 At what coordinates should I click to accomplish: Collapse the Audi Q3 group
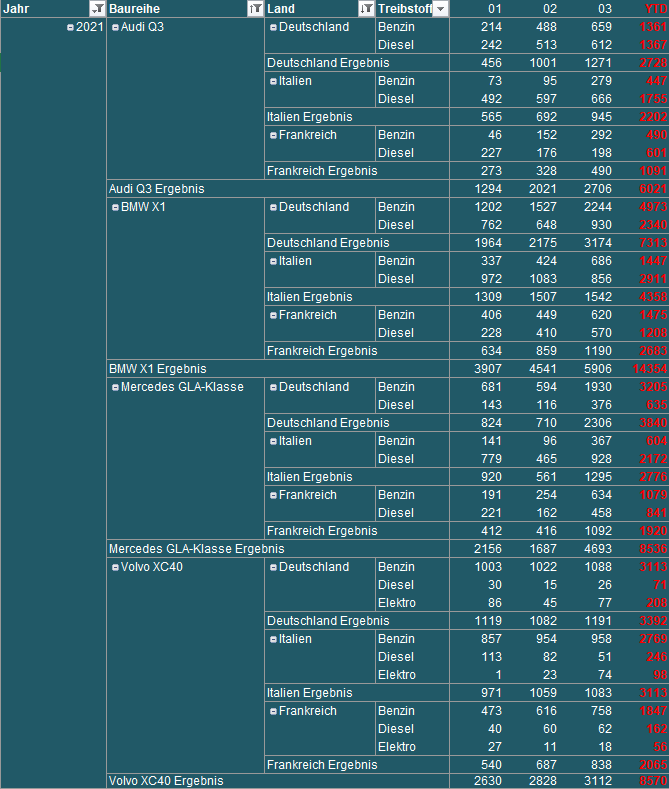115,28
